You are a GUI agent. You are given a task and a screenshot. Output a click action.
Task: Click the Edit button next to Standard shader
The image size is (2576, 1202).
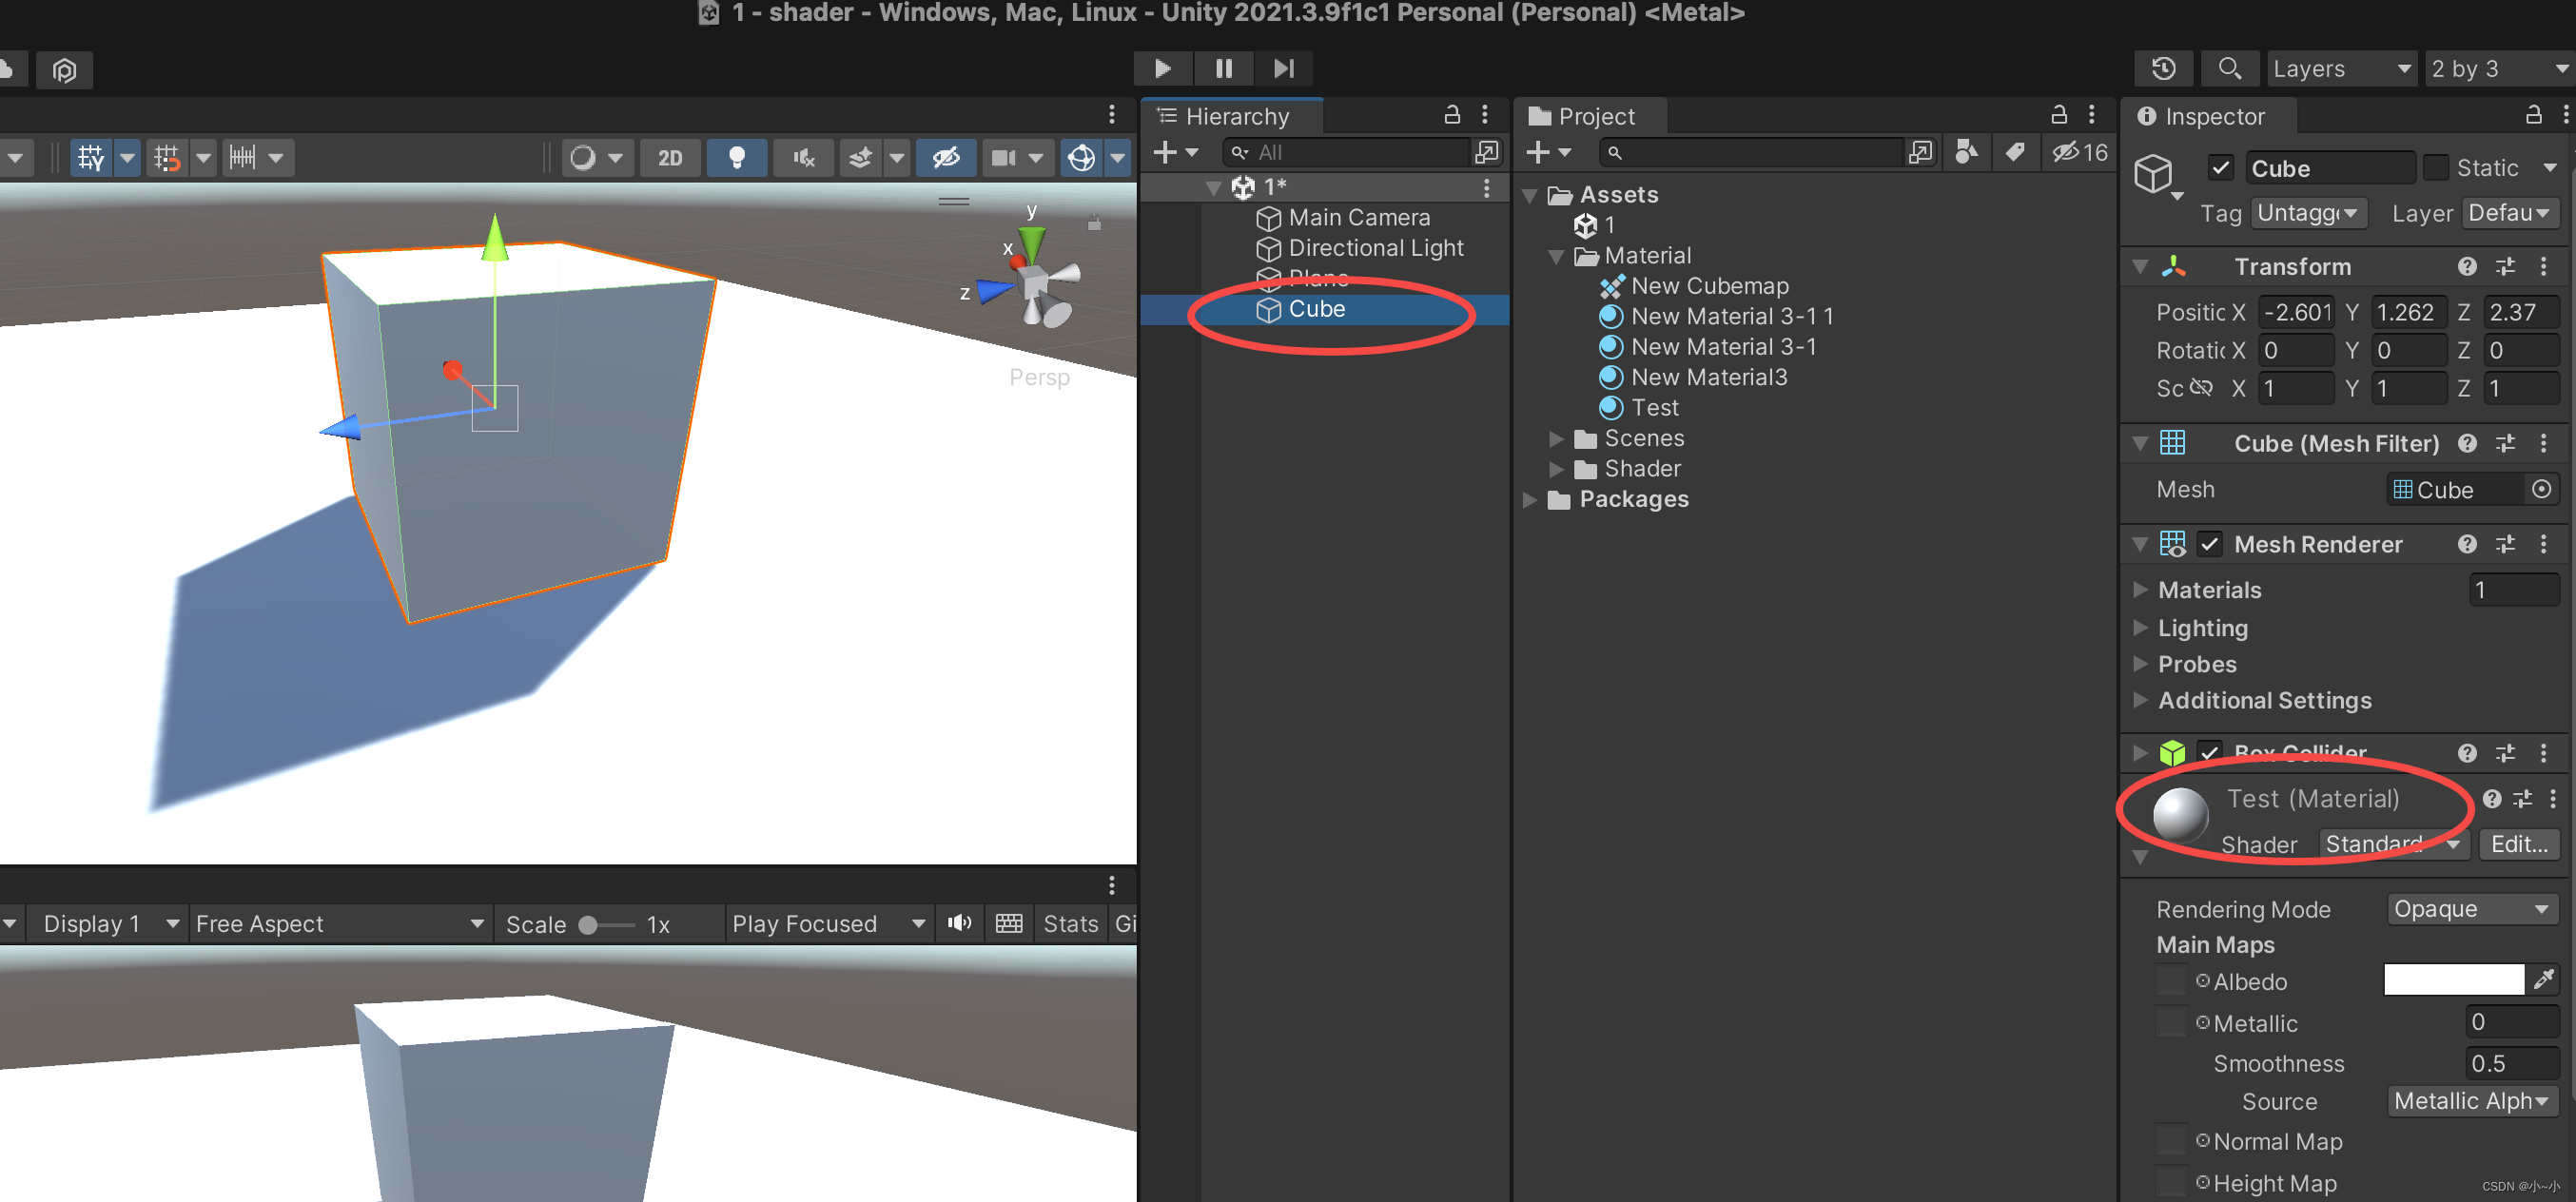[2518, 844]
